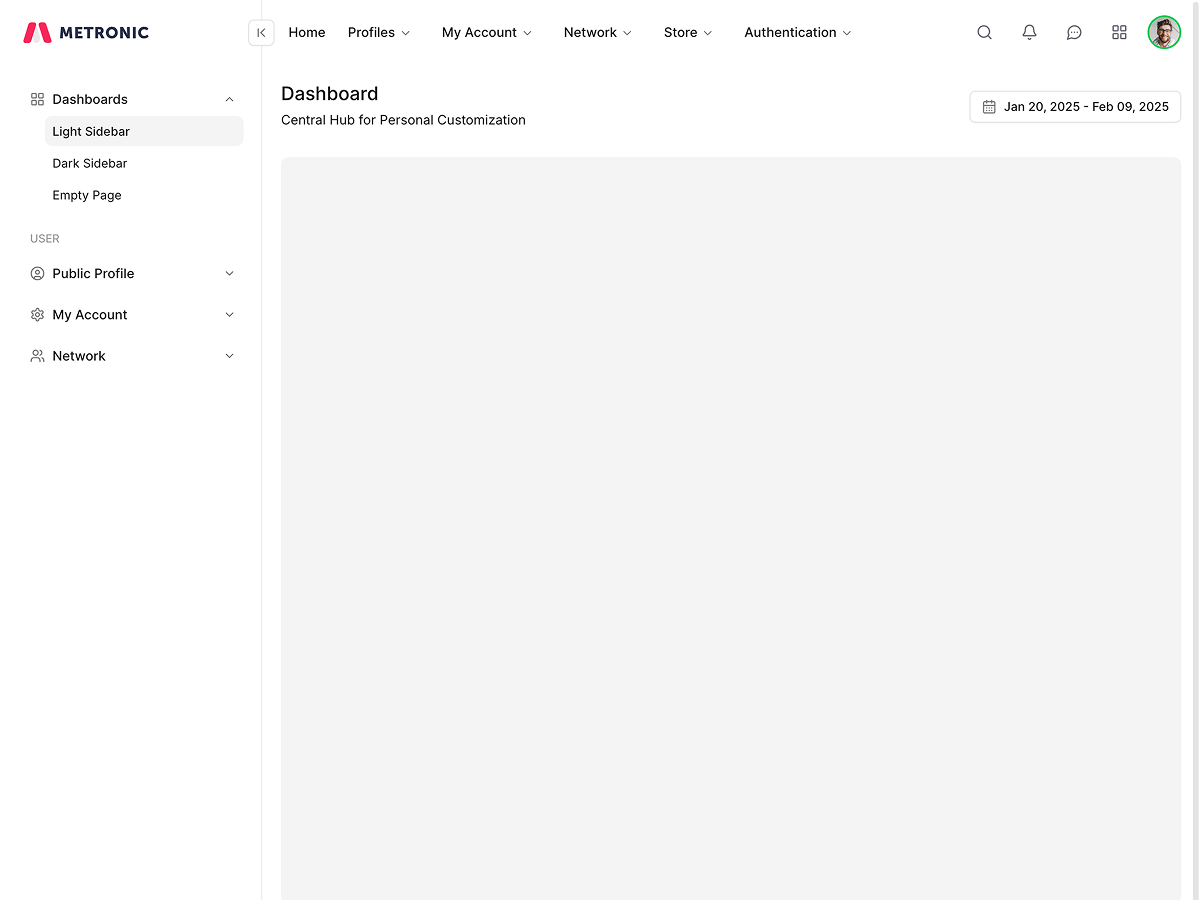Open the chat messages icon
The height and width of the screenshot is (900, 1200).
(x=1074, y=33)
